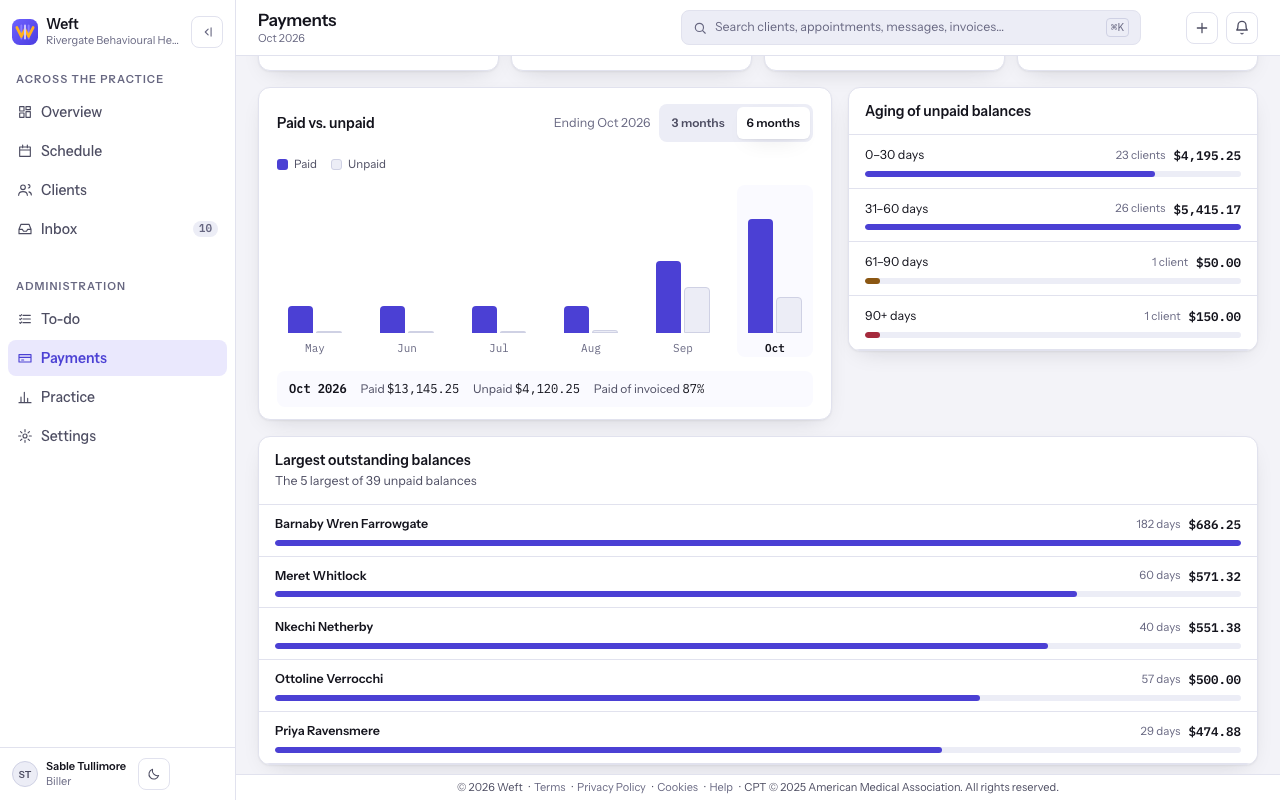Click the Practice bar-chart icon

25,397
